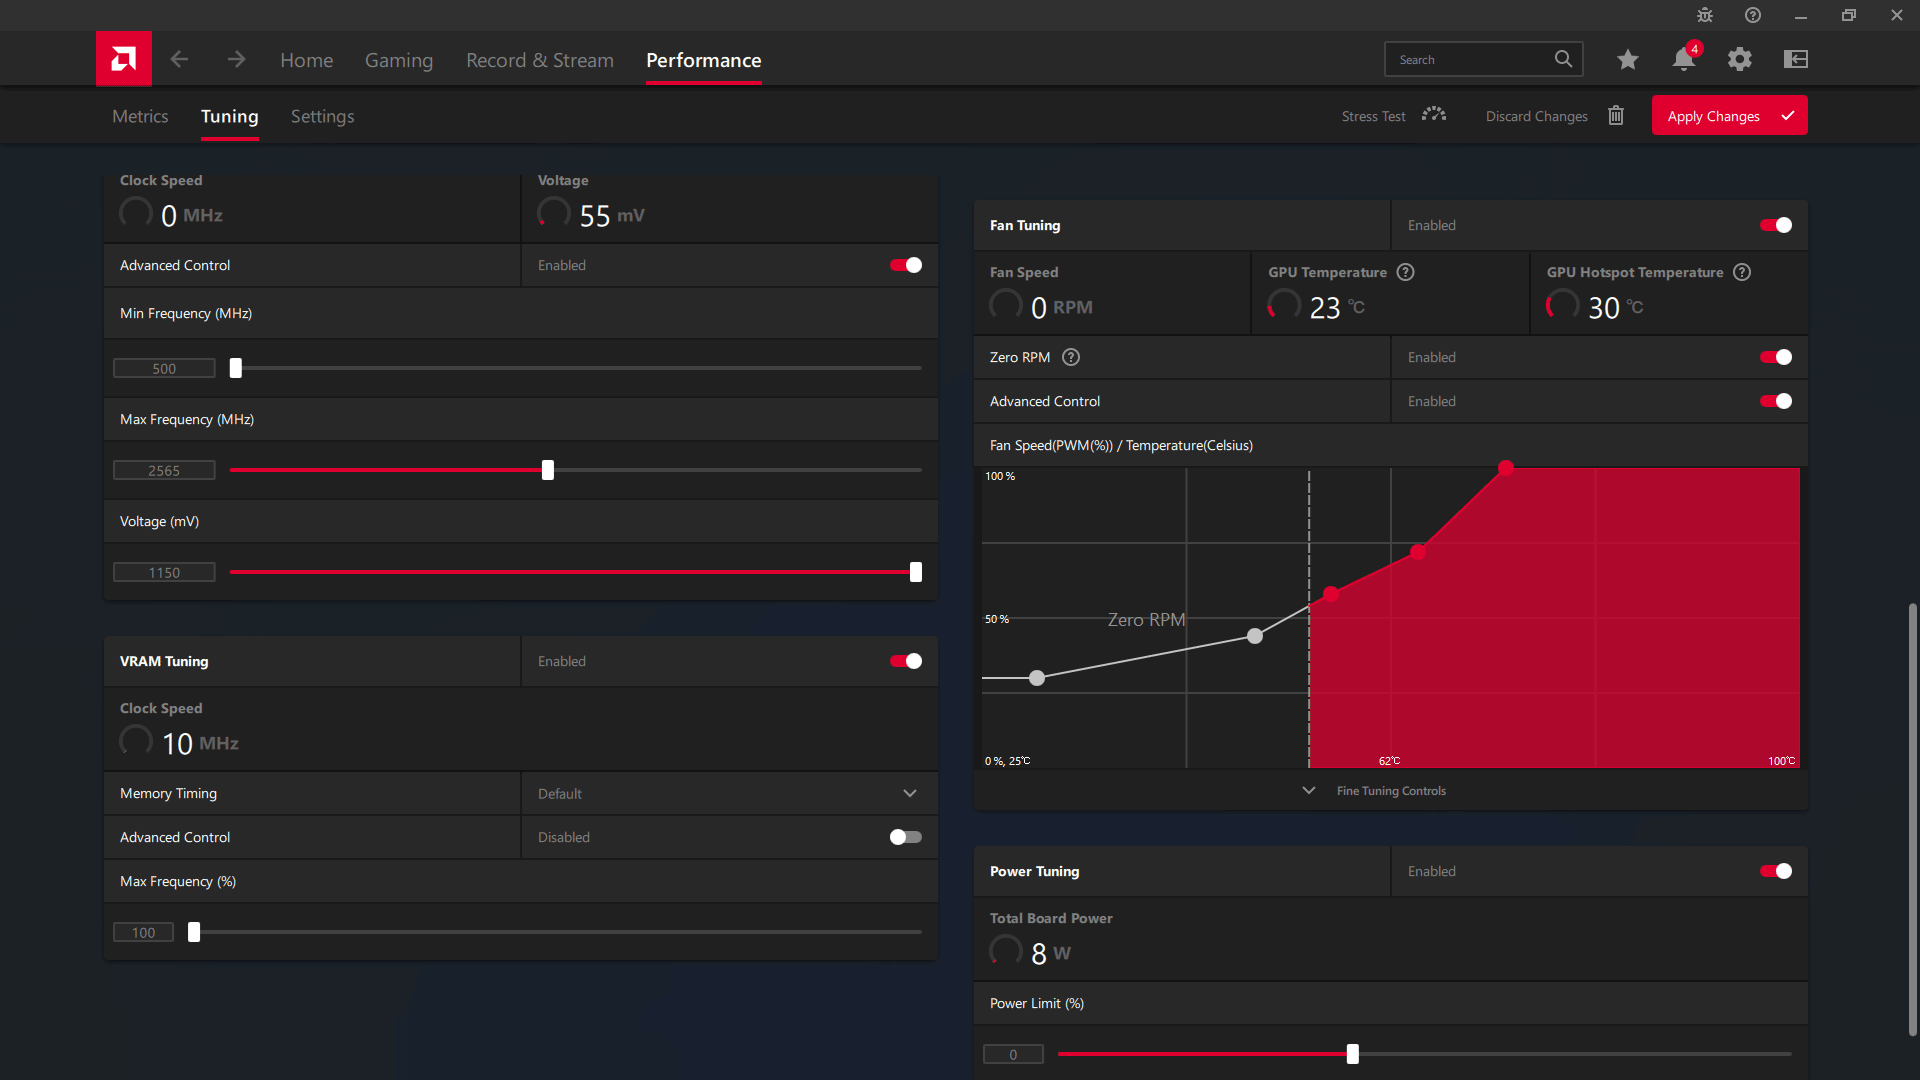Screen dimensions: 1920x1080
Task: Toggle Power Tuning switch
Action: [1776, 871]
